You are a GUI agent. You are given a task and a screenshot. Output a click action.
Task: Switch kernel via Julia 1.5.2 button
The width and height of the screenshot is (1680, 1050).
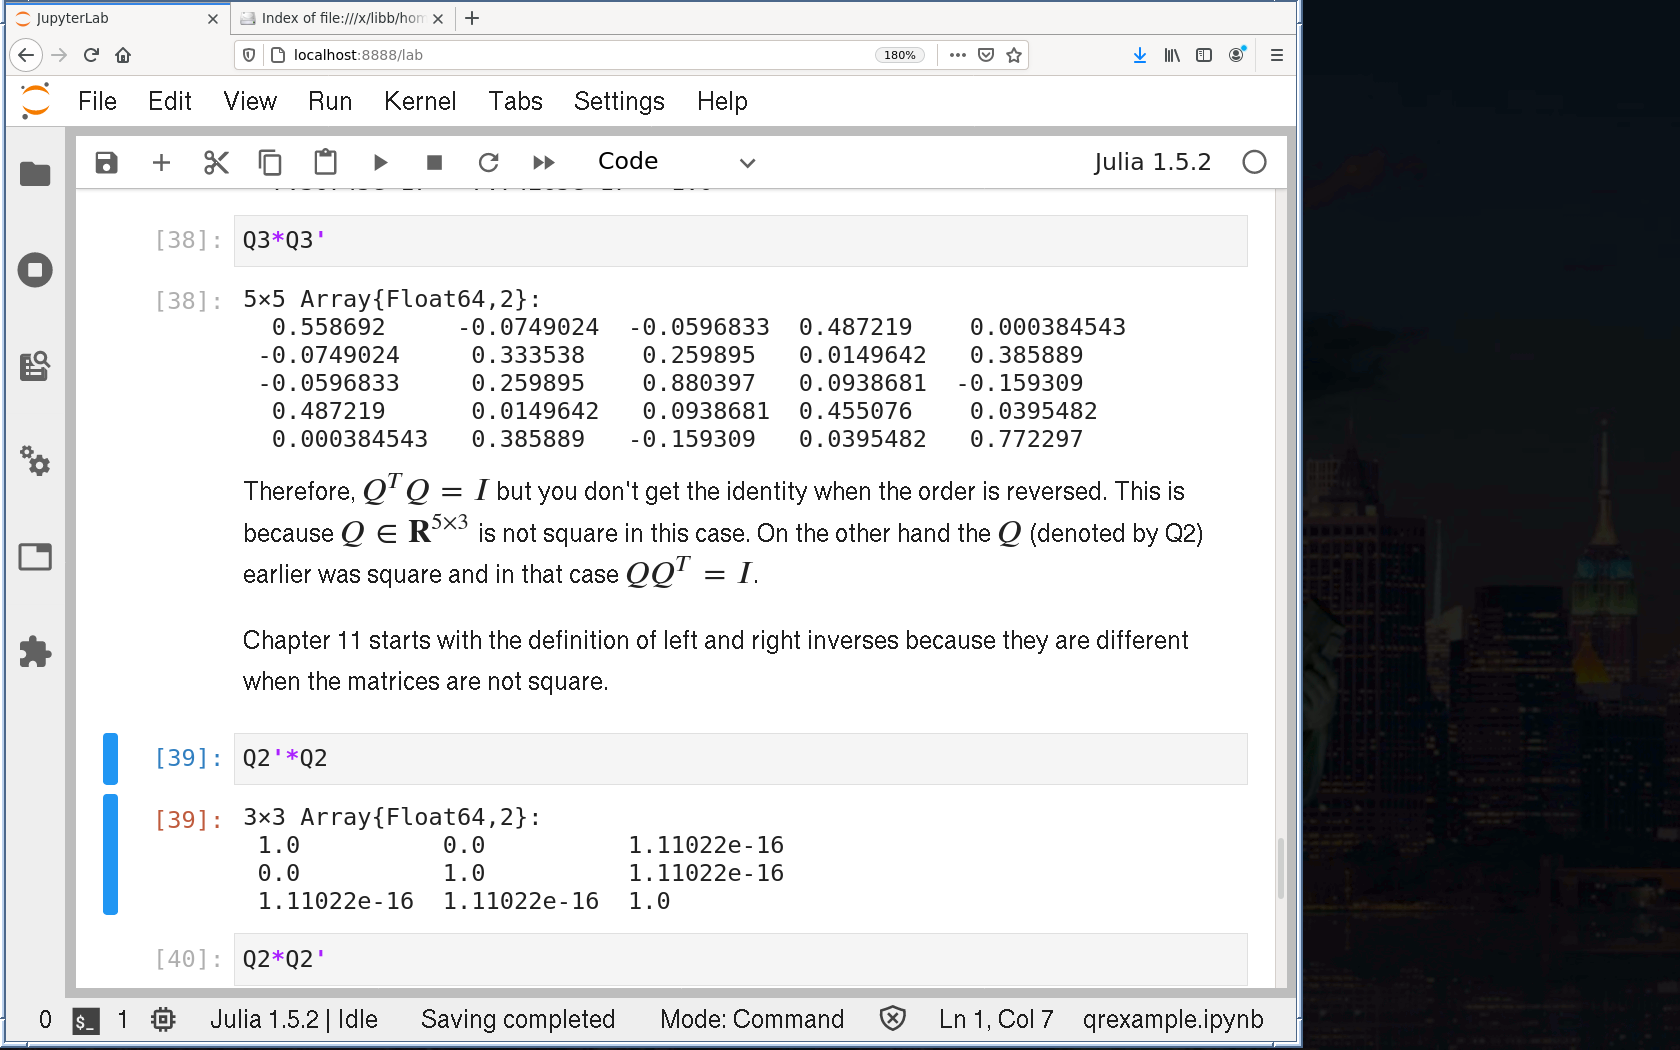[x=1152, y=162]
